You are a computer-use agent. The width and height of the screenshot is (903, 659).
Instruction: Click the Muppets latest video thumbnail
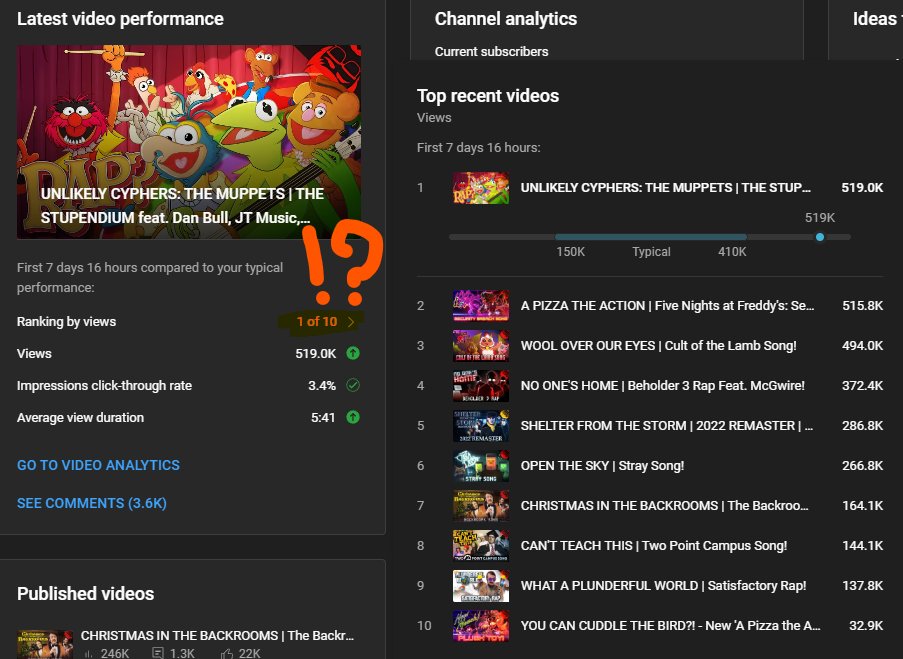(x=189, y=142)
